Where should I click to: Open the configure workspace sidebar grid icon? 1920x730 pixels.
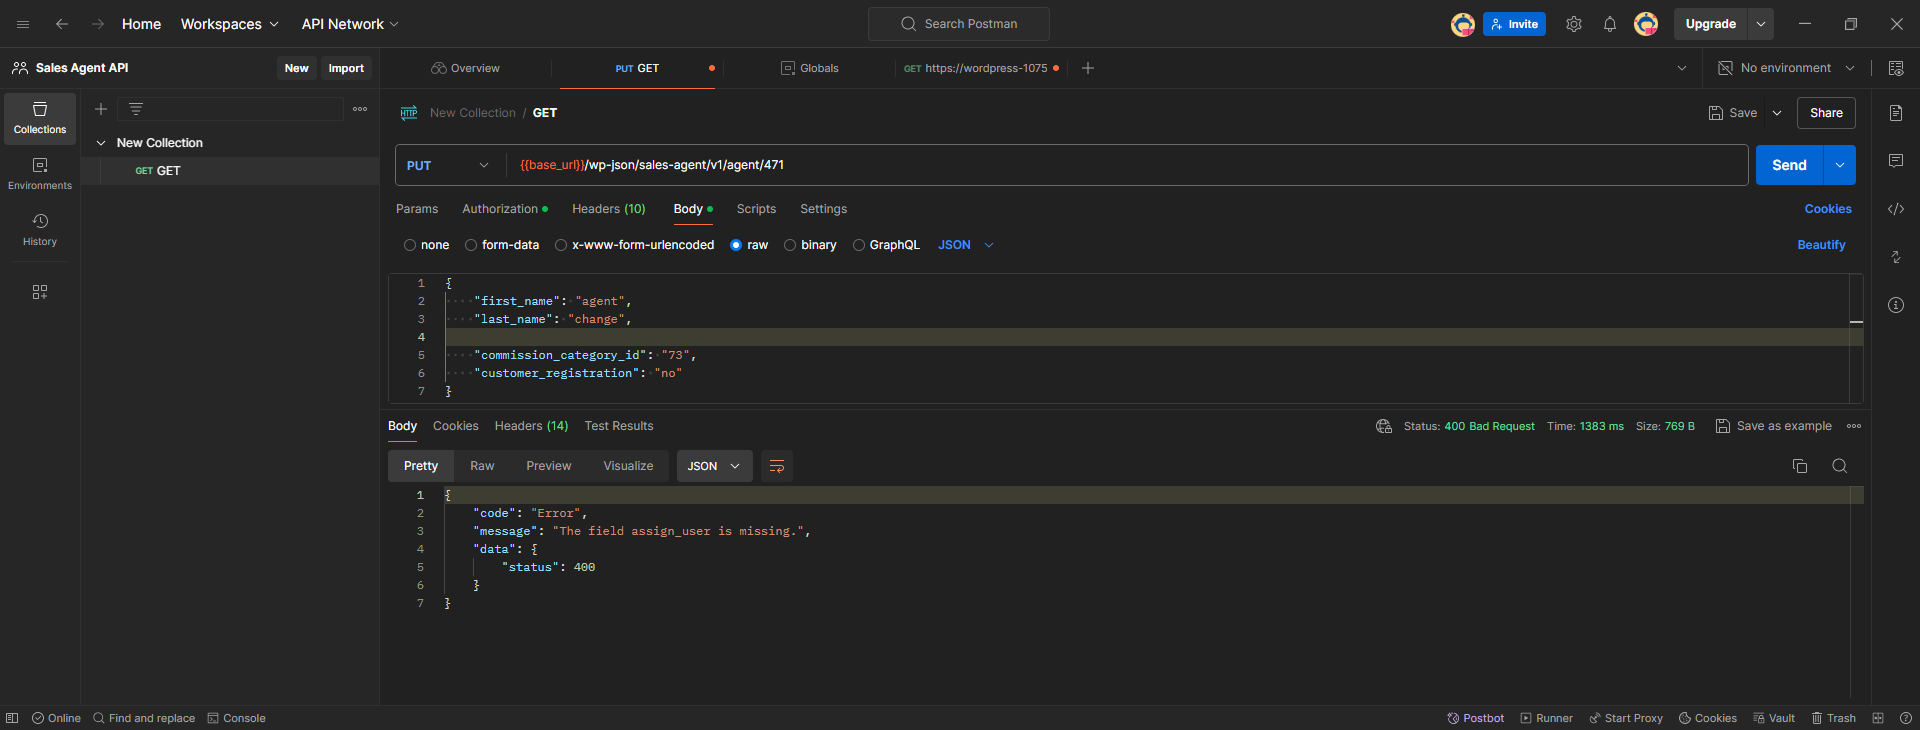[40, 292]
